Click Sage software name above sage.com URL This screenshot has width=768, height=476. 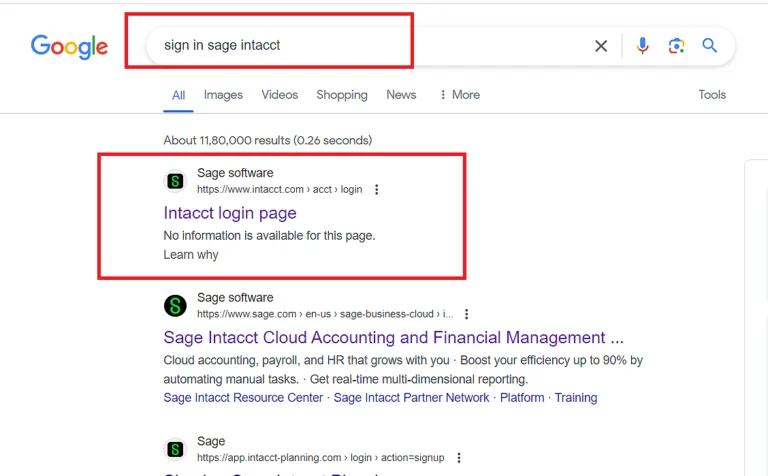pyautogui.click(x=235, y=297)
